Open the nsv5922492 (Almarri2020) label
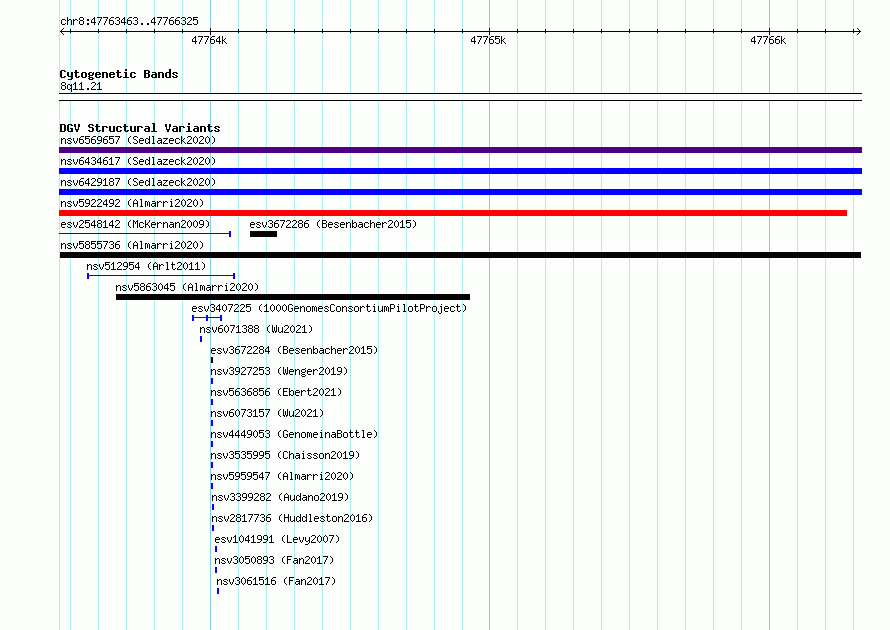The width and height of the screenshot is (890, 630). pyautogui.click(x=132, y=203)
